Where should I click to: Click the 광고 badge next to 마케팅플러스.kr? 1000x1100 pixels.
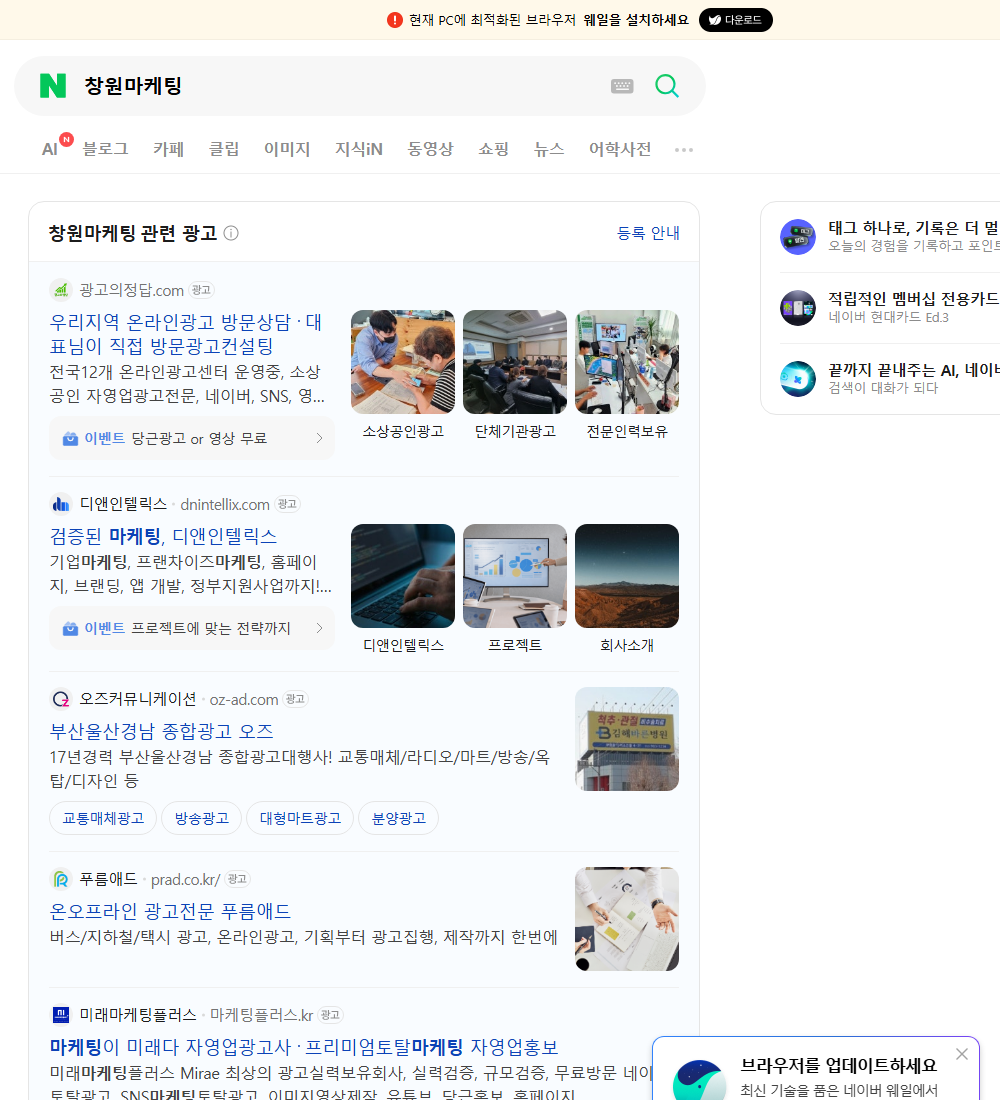tap(330, 1014)
